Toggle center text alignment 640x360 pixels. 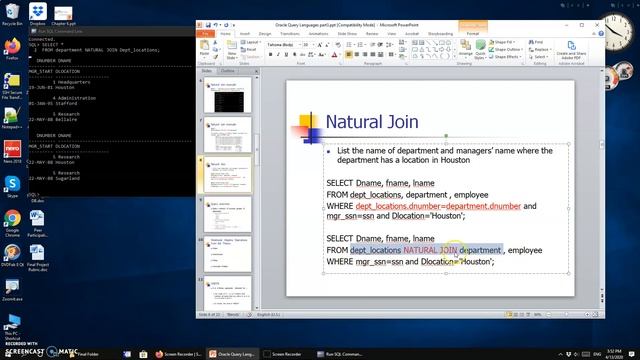pos(357,54)
